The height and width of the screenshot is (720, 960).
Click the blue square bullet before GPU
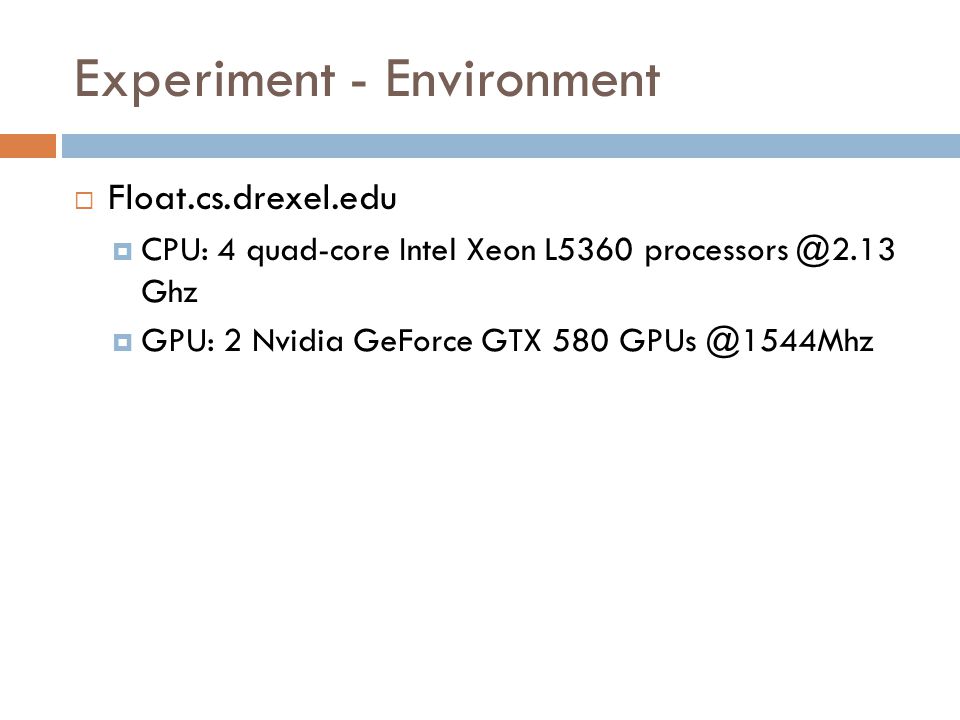122,342
